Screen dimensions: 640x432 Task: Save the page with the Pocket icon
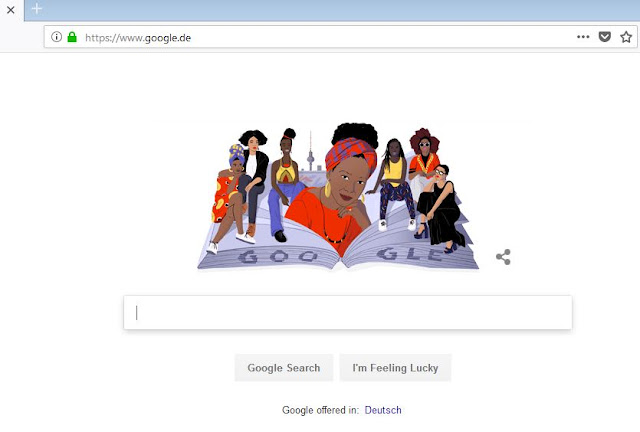pyautogui.click(x=604, y=37)
